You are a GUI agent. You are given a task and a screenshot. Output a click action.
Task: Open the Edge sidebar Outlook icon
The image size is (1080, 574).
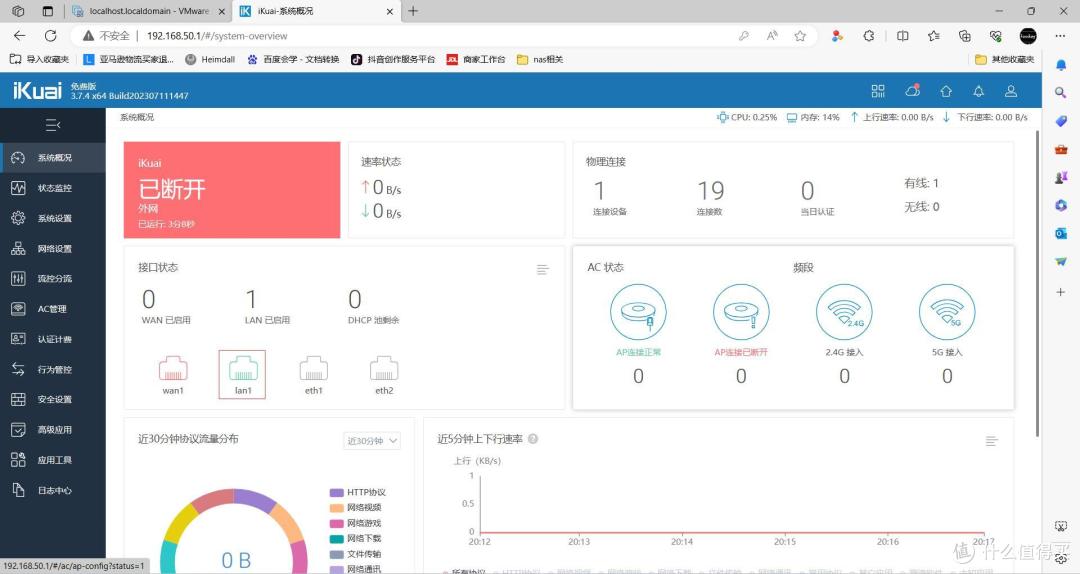(1061, 234)
